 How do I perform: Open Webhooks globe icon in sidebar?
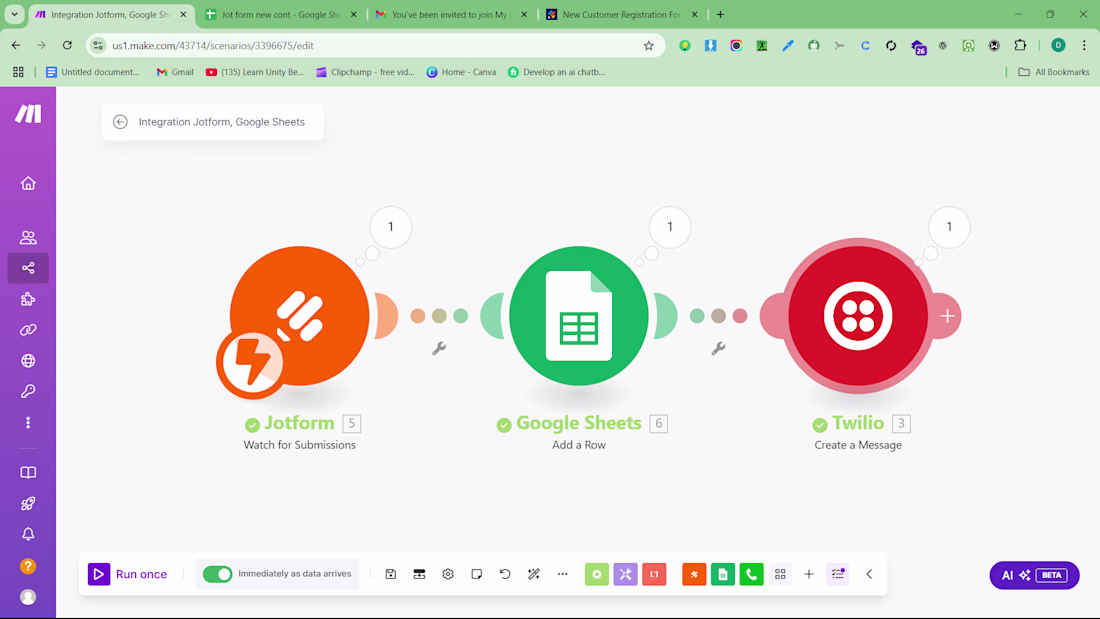(28, 361)
